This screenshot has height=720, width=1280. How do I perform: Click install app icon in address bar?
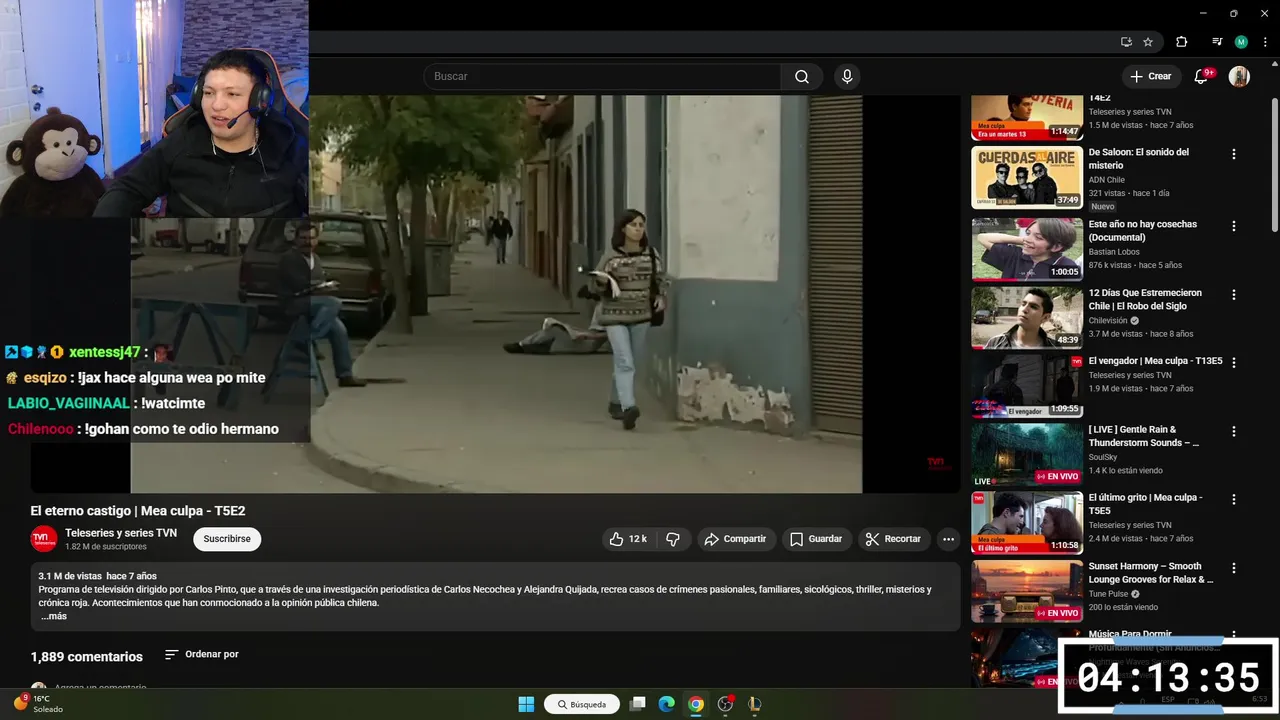(x=1126, y=42)
